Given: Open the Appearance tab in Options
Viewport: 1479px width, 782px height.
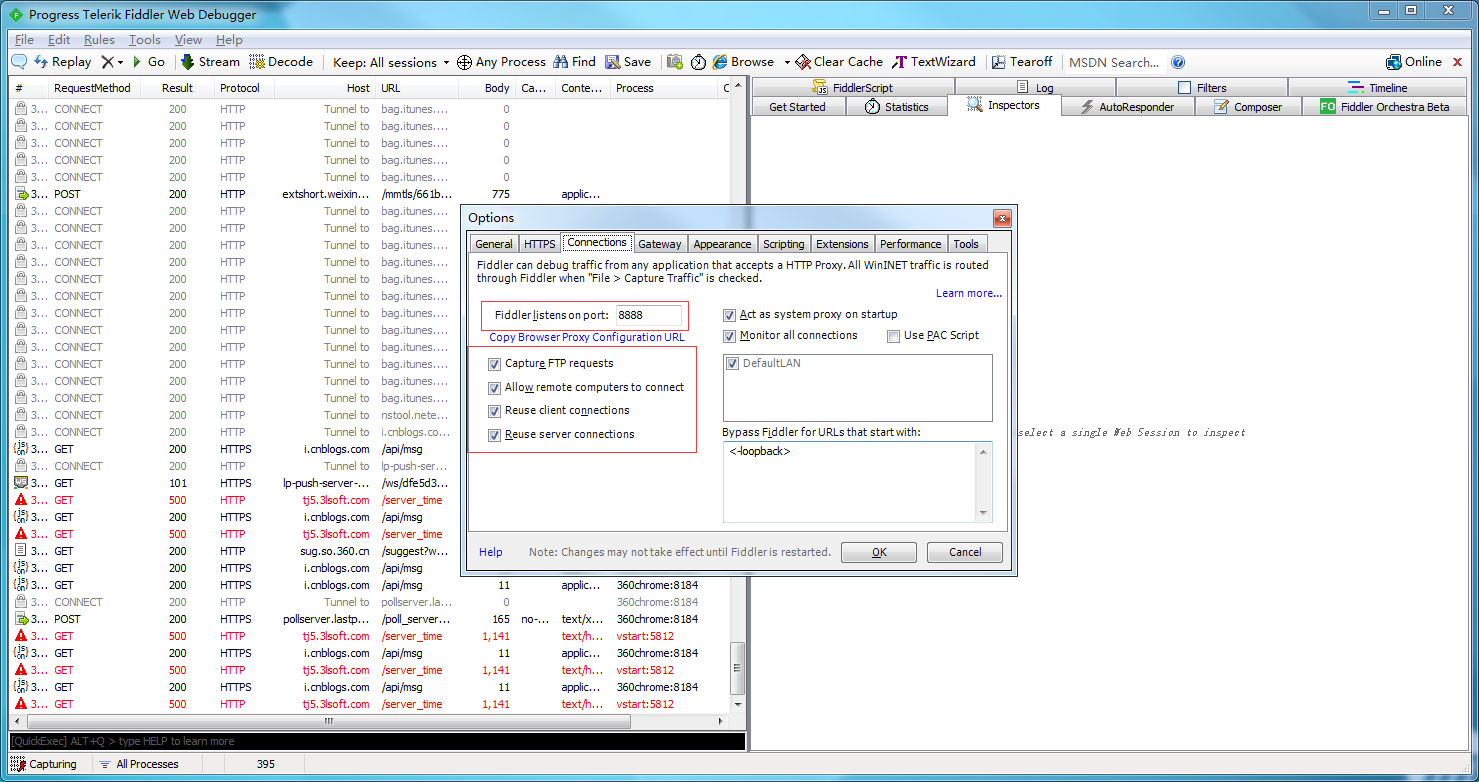Looking at the screenshot, I should tap(722, 244).
